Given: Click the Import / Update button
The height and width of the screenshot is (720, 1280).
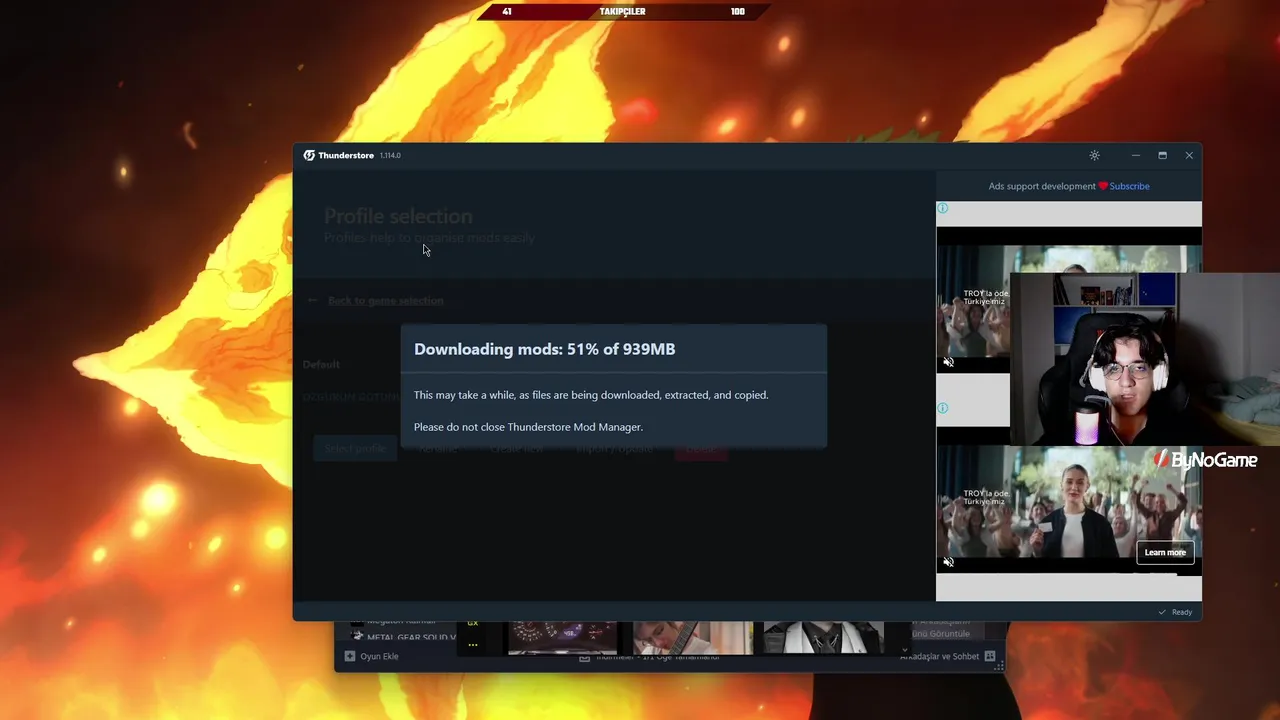Looking at the screenshot, I should tap(615, 449).
